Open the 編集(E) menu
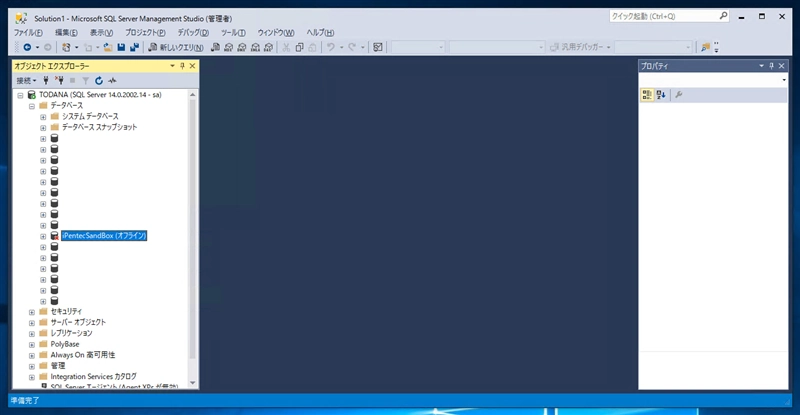The height and width of the screenshot is (415, 800). (x=66, y=33)
